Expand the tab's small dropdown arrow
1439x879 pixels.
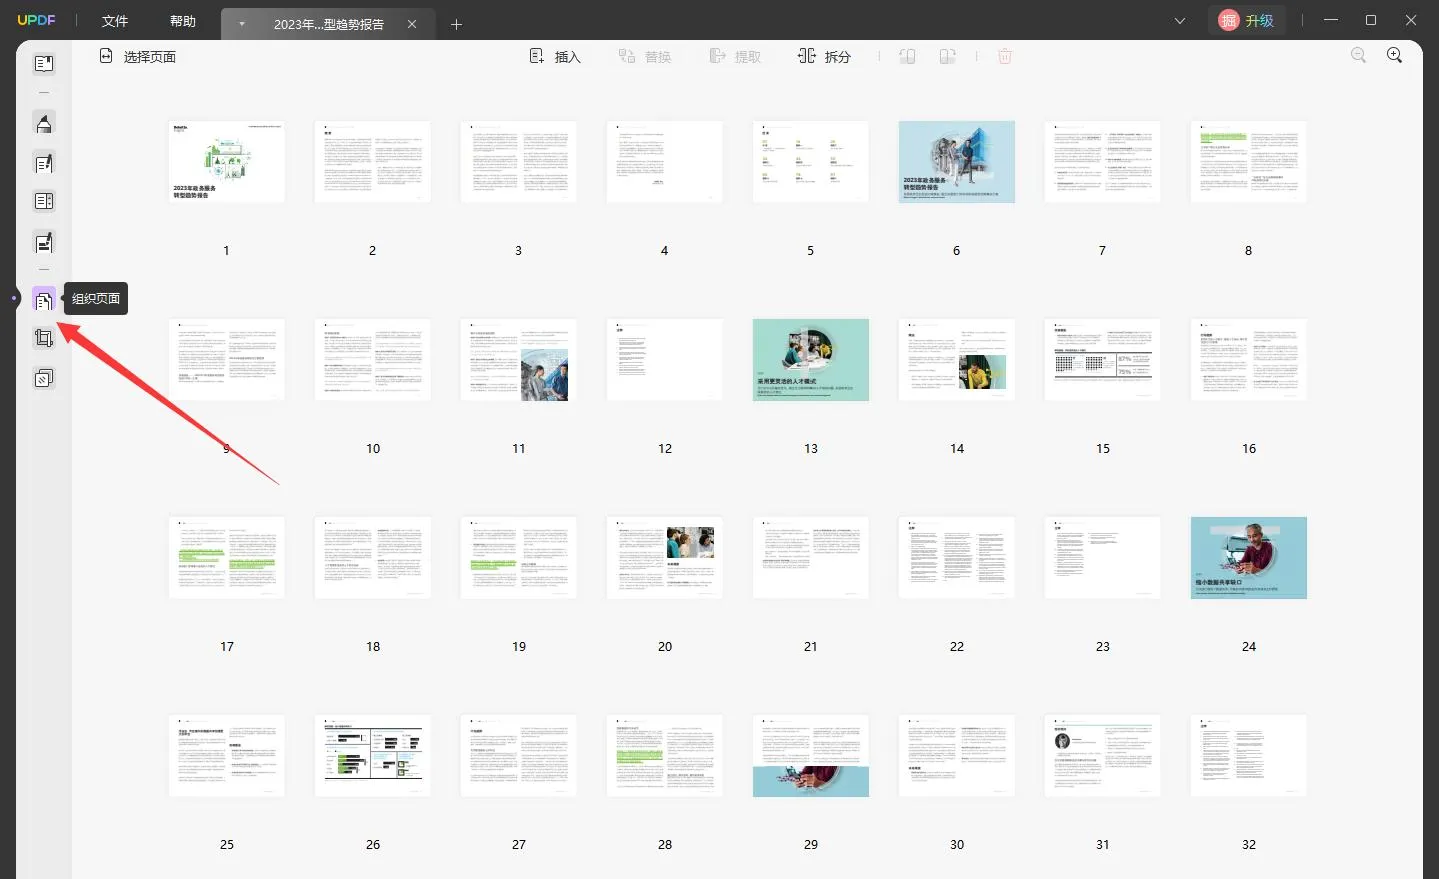(241, 24)
